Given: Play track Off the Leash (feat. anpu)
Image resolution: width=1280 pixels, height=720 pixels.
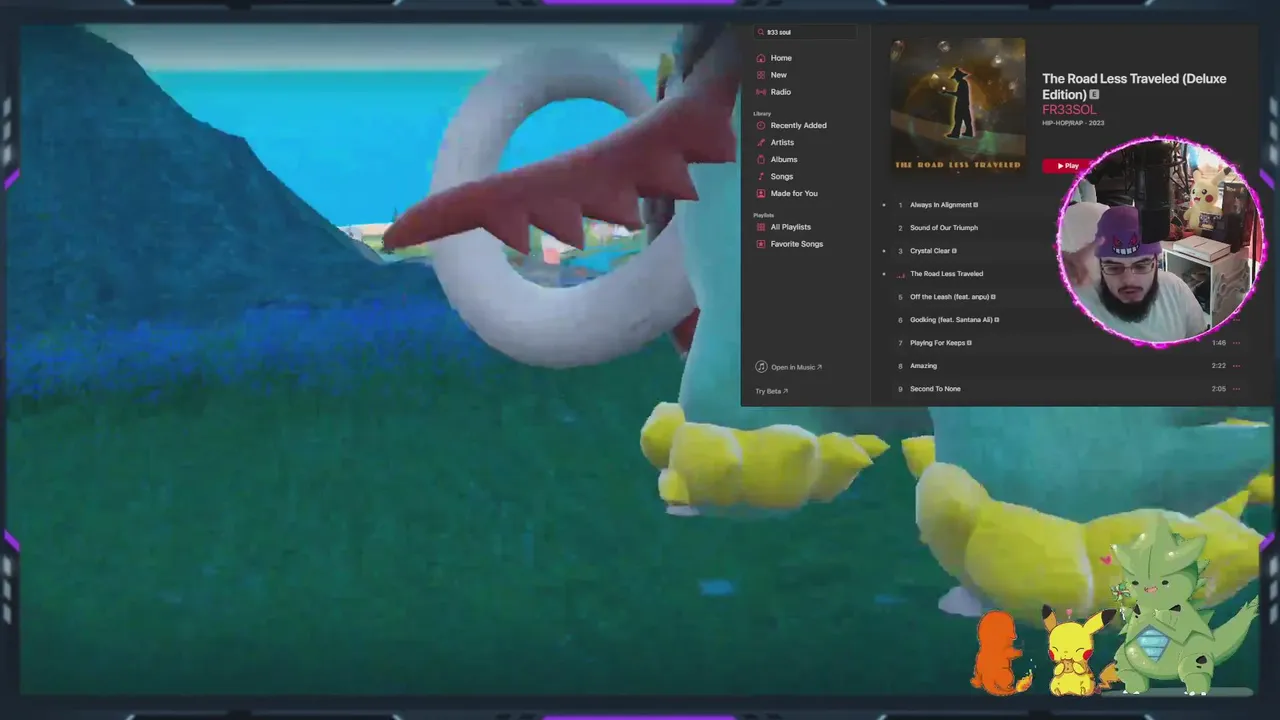Looking at the screenshot, I should pos(952,297).
